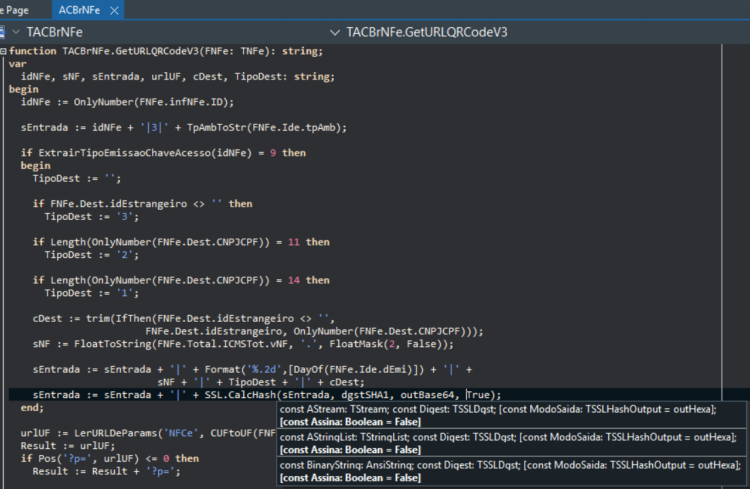750x489 pixels.
Task: Click the Length check line equal to 14
Action: point(181,280)
